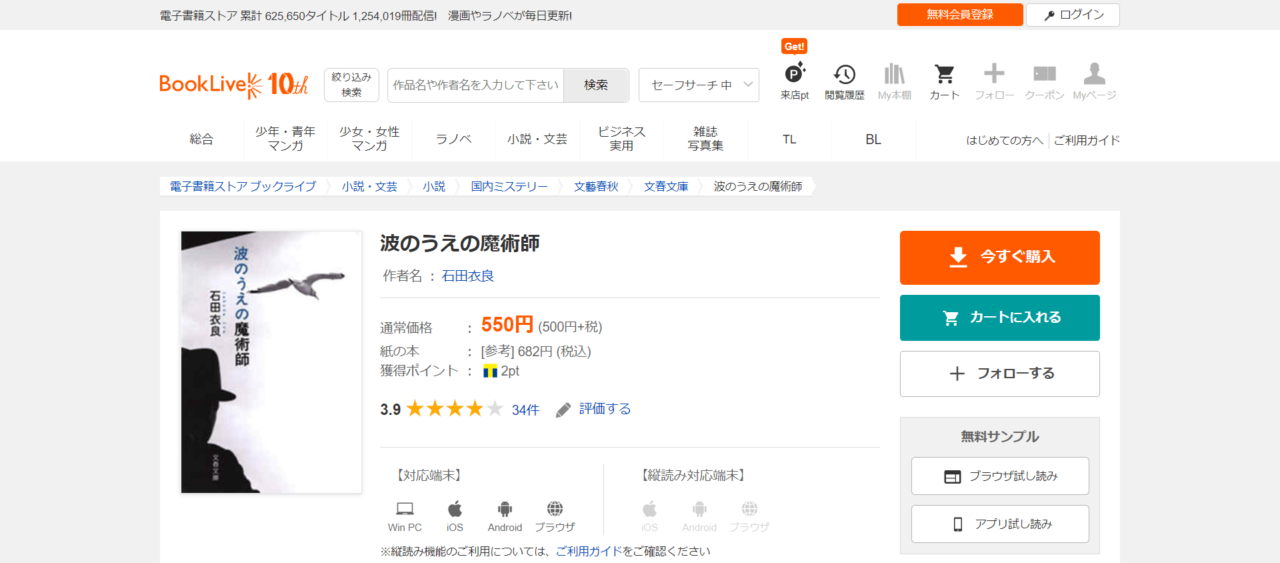Image resolution: width=1280 pixels, height=563 pixels.
Task: Select the 小説・文芸 category tab
Action: [537, 139]
